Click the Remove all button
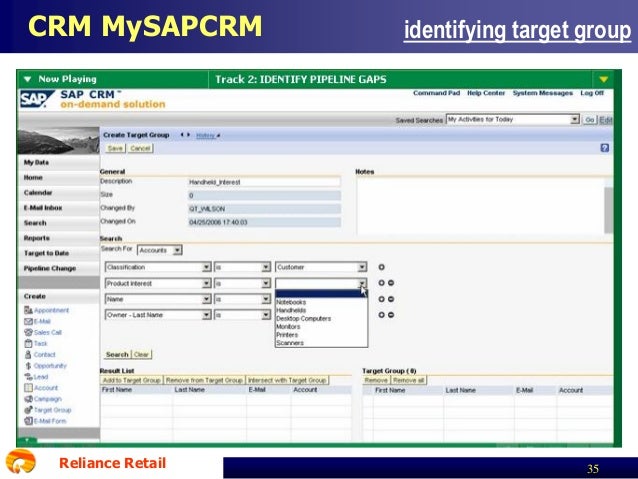This screenshot has width=638, height=479. coord(409,380)
